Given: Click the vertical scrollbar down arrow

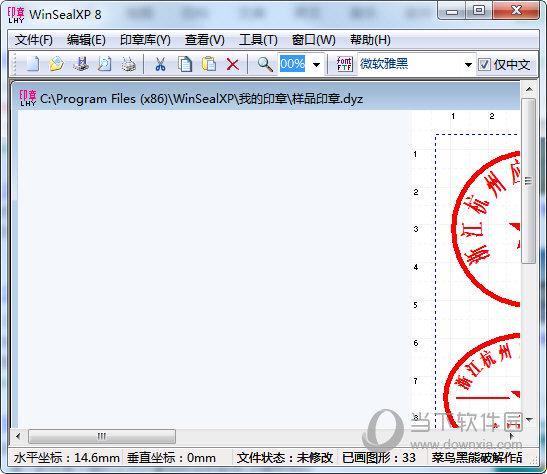Looking at the screenshot, I should pyautogui.click(x=529, y=419).
